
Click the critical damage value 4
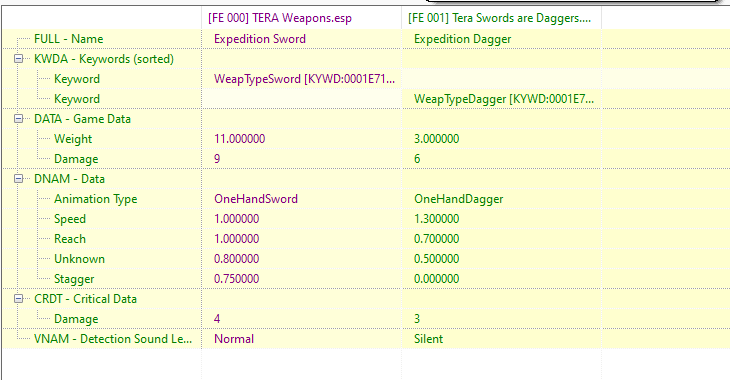point(217,319)
